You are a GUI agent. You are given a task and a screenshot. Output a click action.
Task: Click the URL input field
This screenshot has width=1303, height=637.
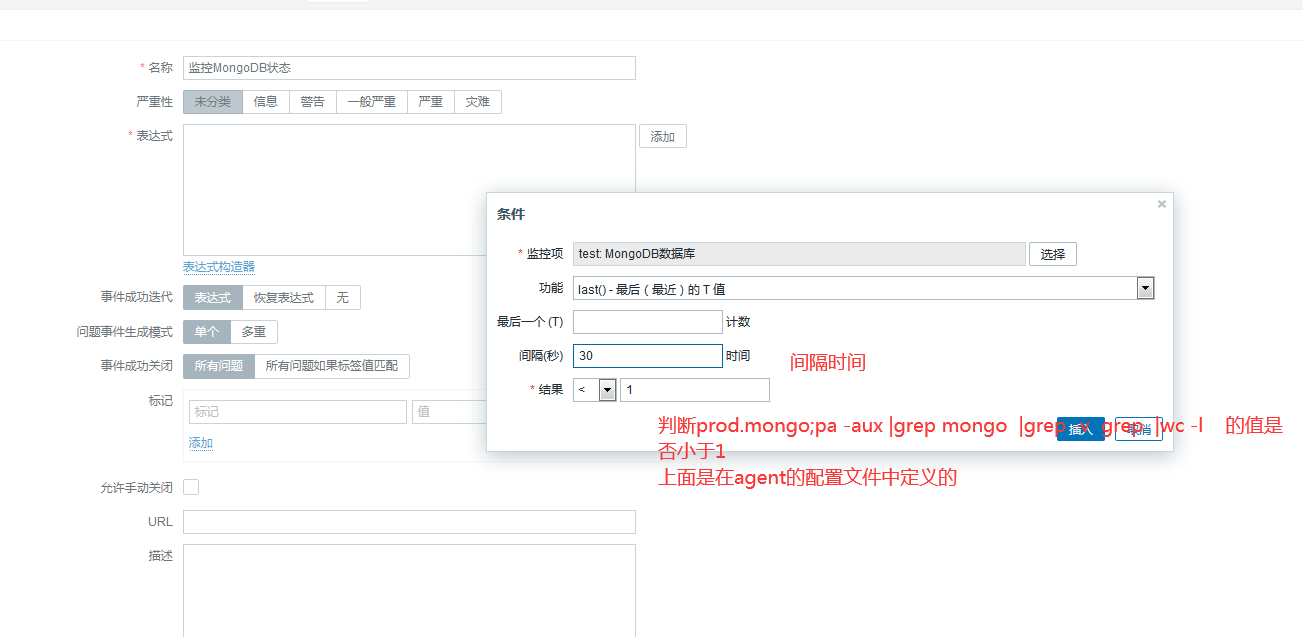point(409,522)
